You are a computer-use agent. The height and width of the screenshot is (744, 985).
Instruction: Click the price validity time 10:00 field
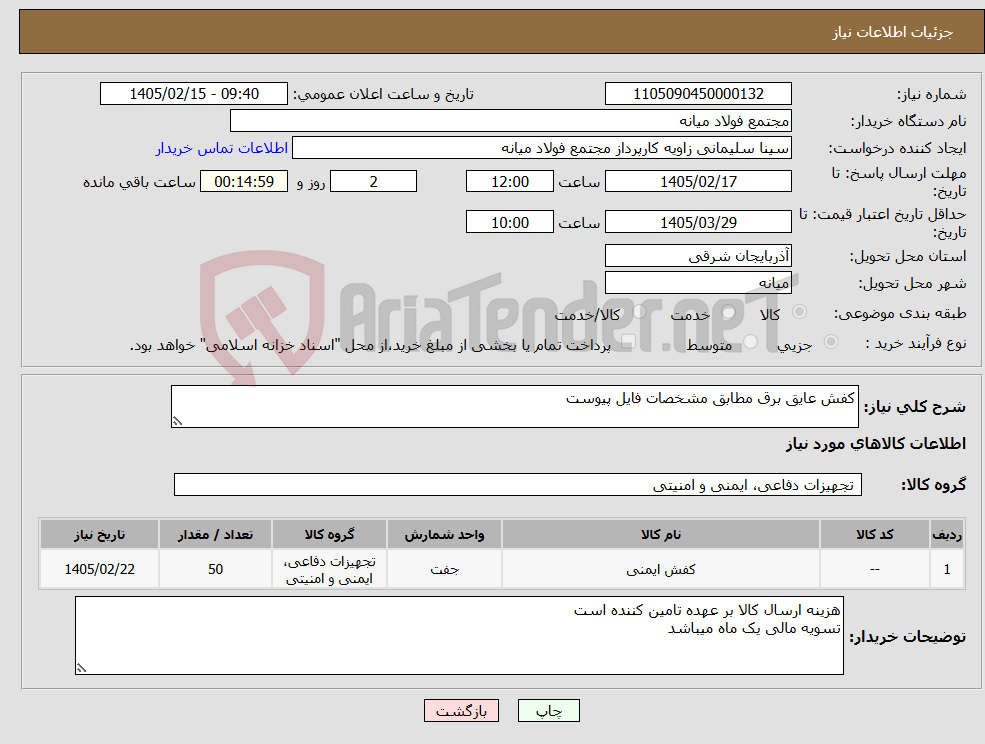click(x=509, y=222)
